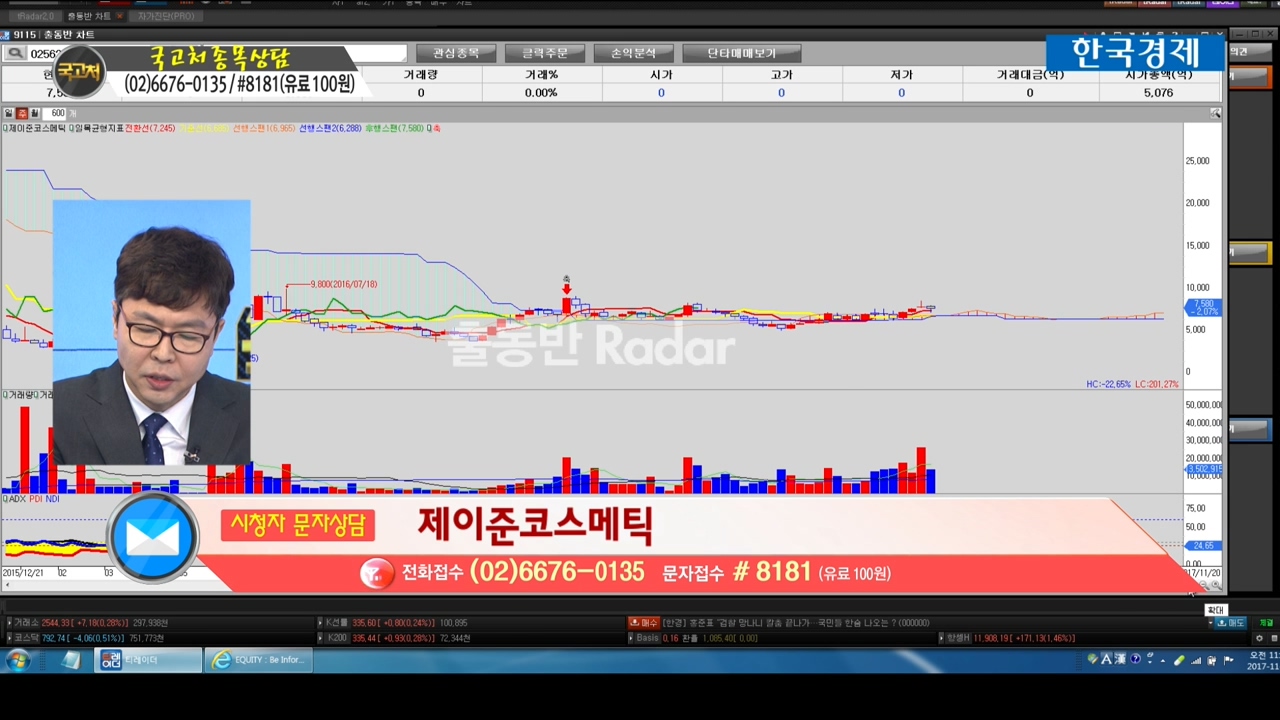Screen dimensions: 1280x720
Task: Select the 월 (monthly) period toggle
Action: (34, 114)
